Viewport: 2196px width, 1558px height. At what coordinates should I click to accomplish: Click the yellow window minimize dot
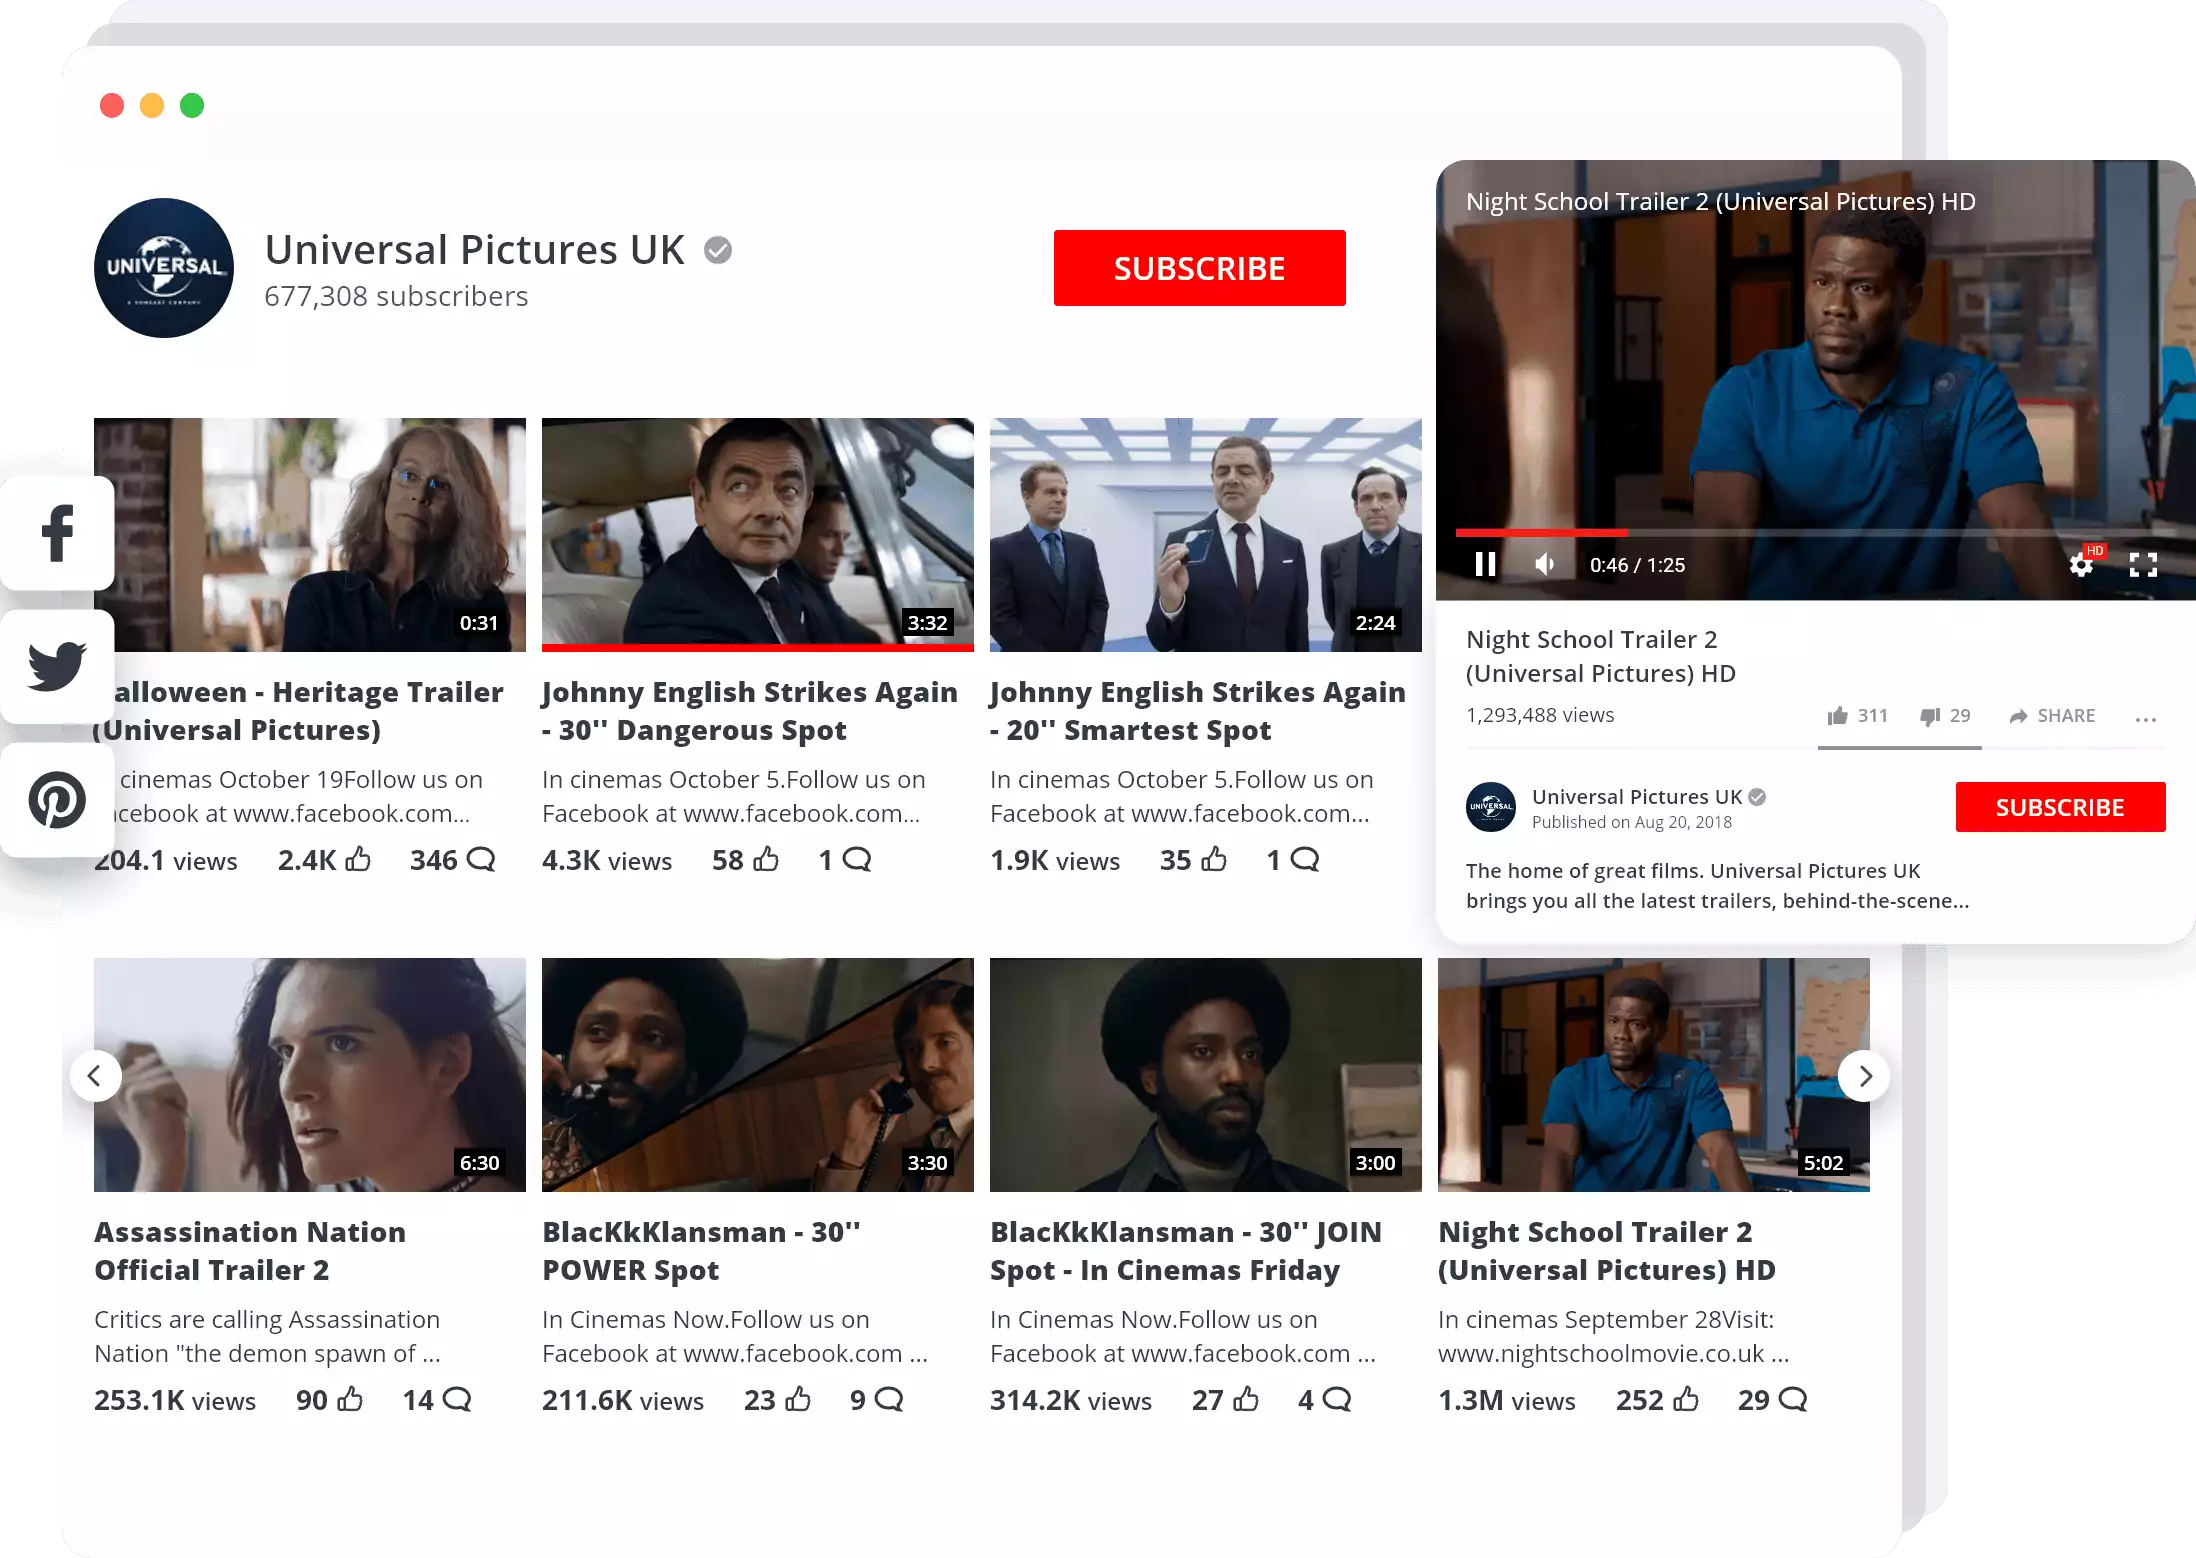[x=152, y=105]
